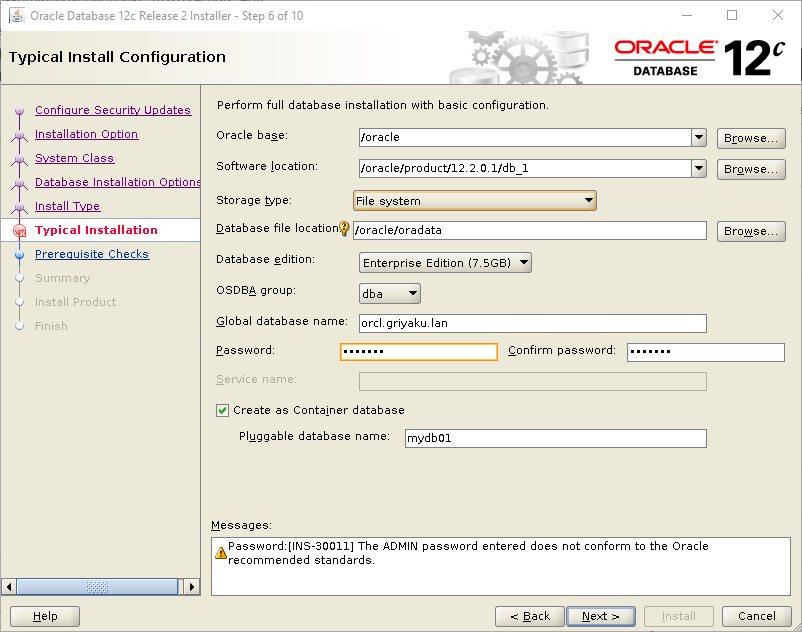
Task: Click the Pluggable database name field
Action: [x=556, y=438]
